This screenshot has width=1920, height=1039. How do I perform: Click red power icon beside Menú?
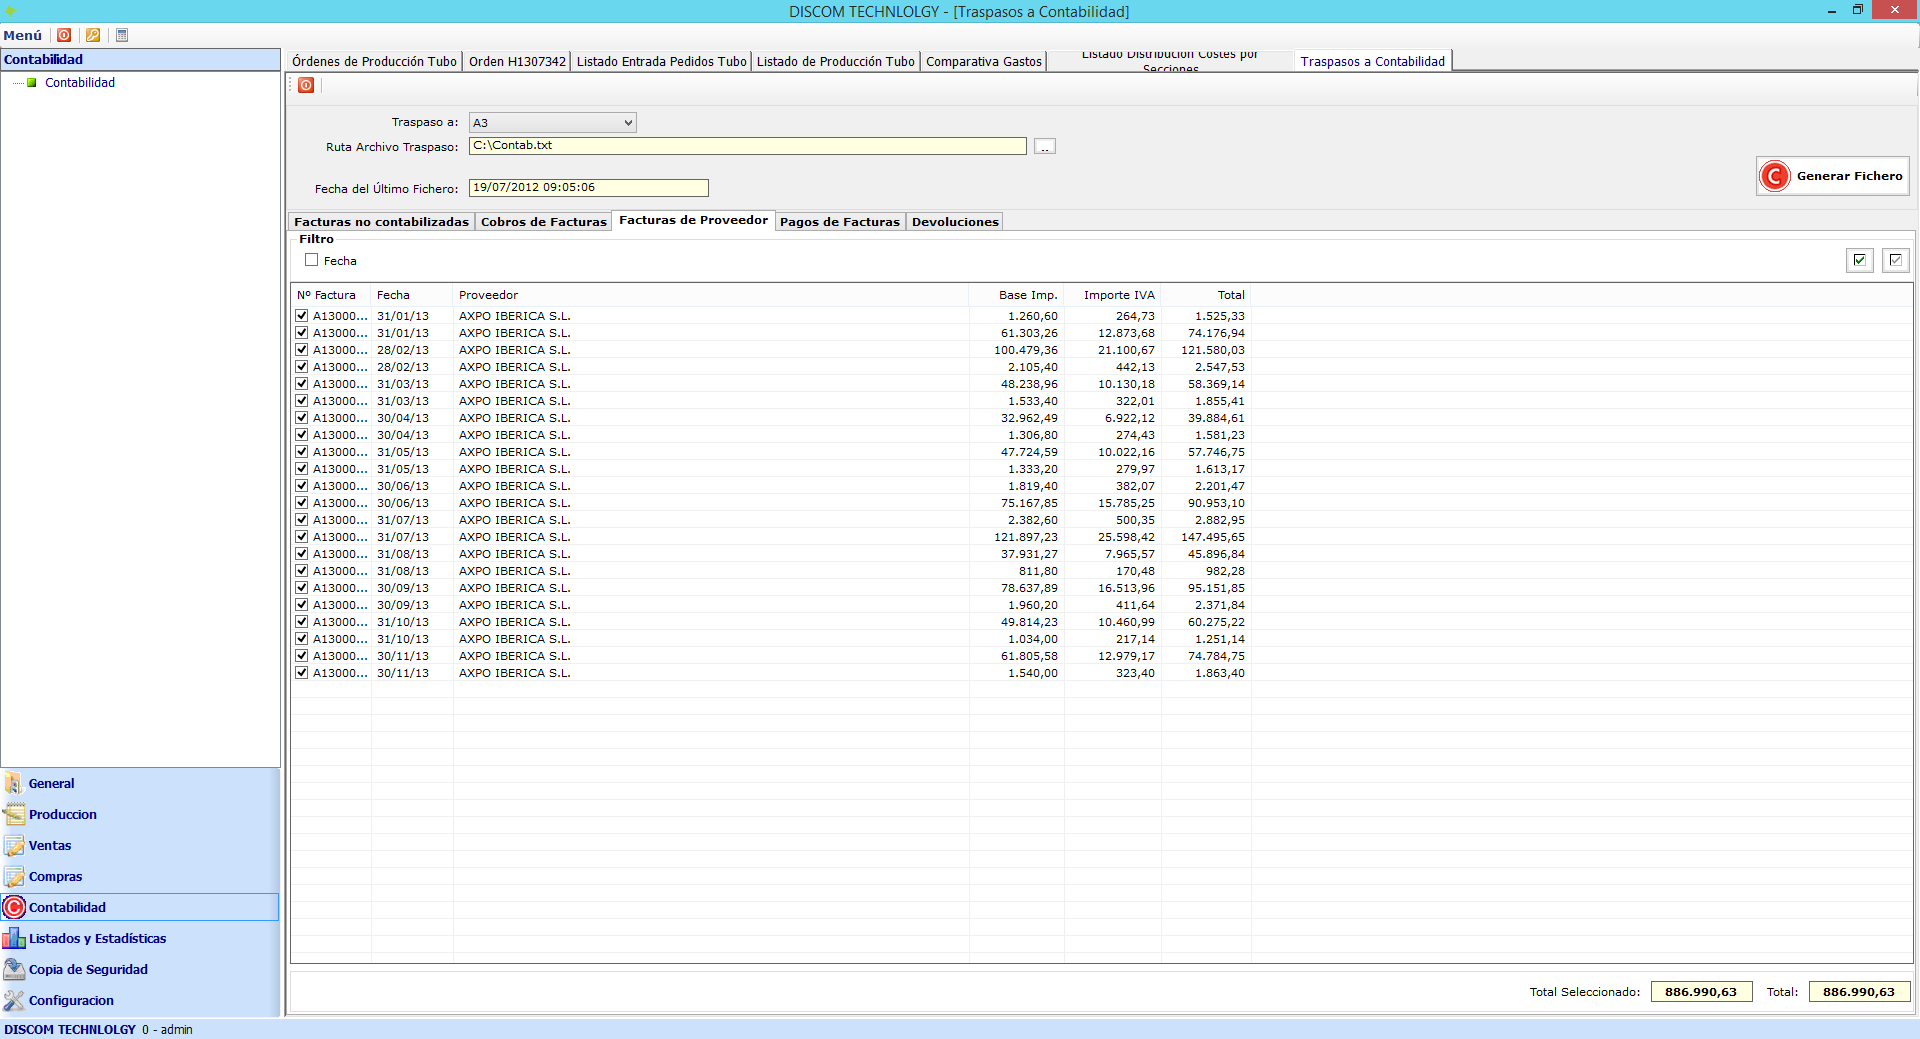click(64, 35)
